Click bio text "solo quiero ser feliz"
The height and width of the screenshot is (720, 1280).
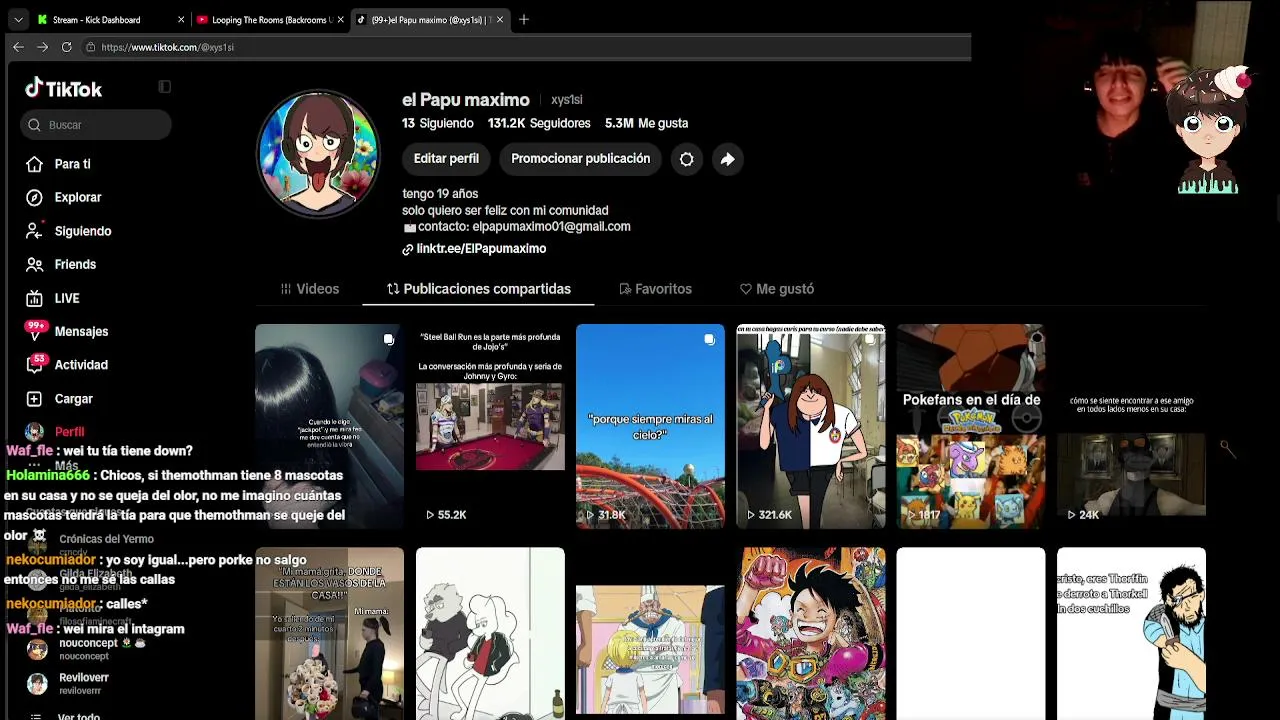505,211
